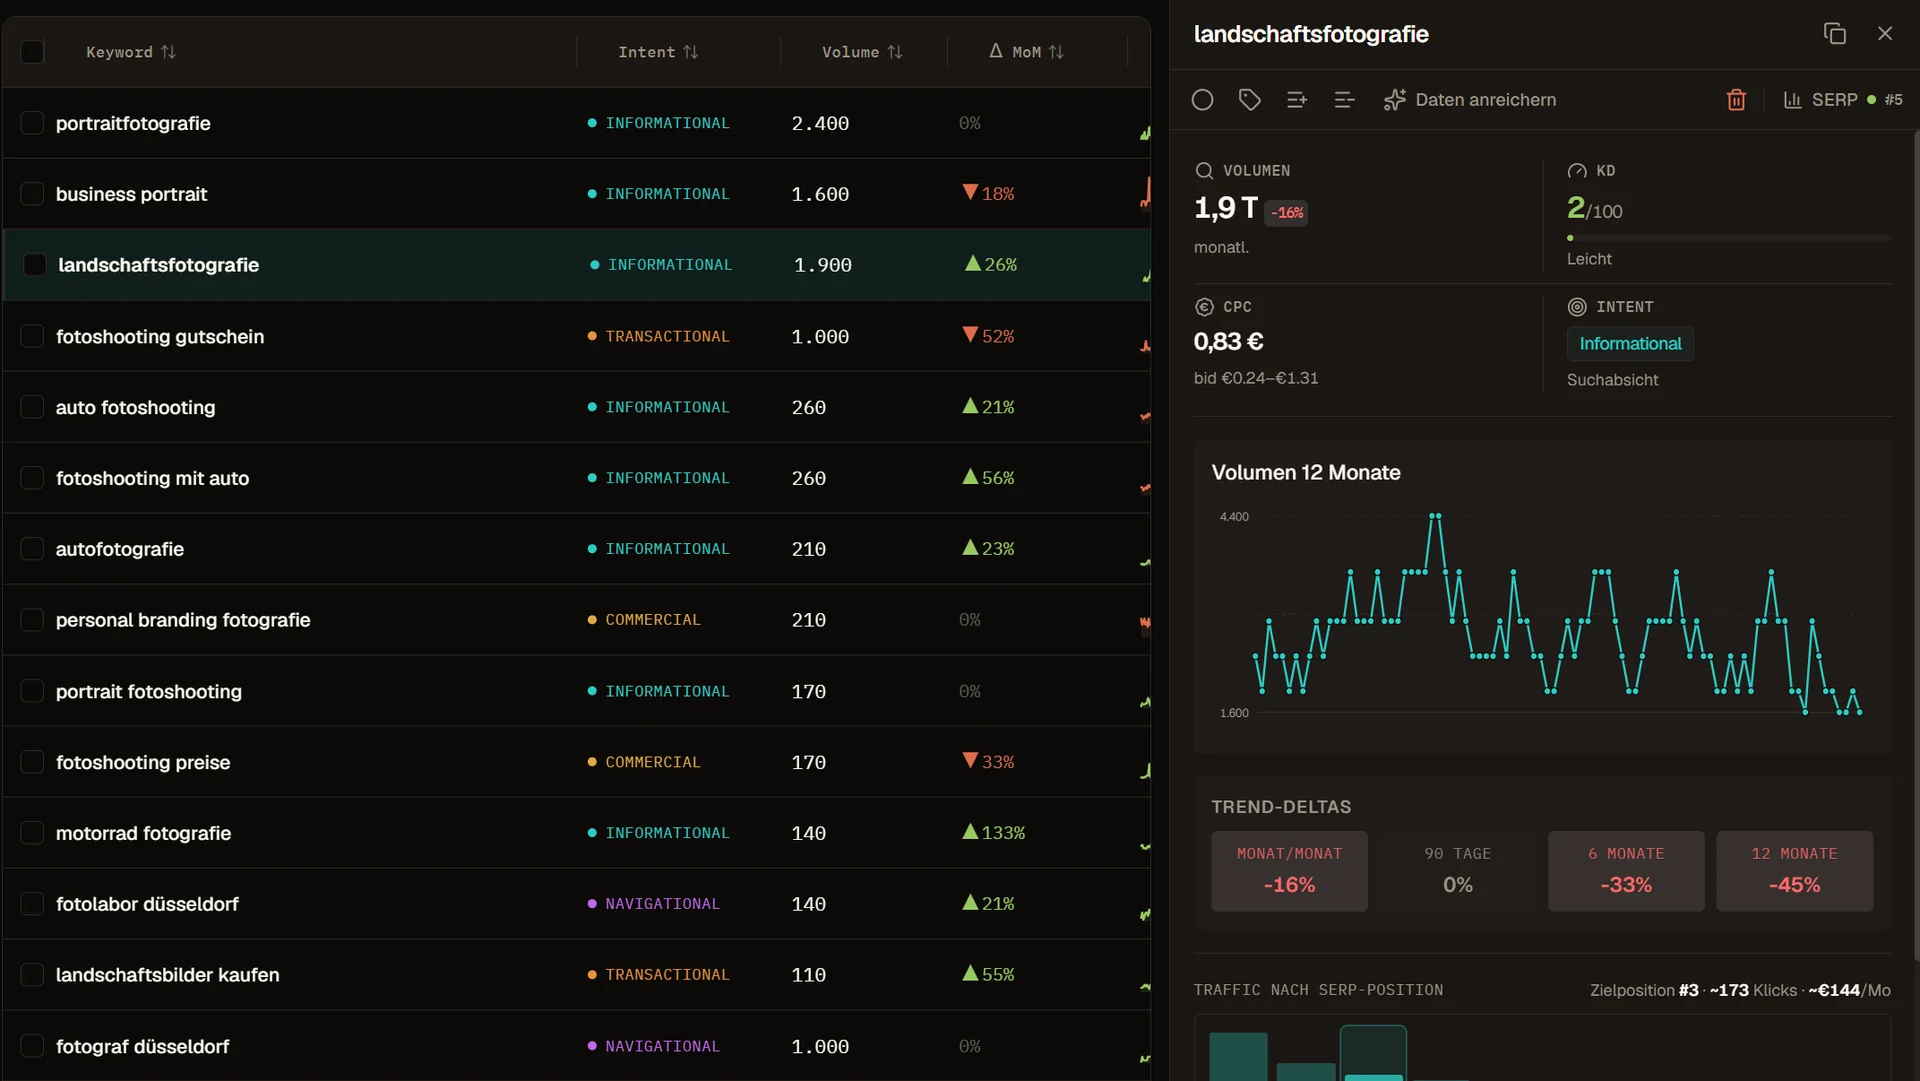
Task: Open the motorrad fotografie keyword row
Action: click(576, 833)
